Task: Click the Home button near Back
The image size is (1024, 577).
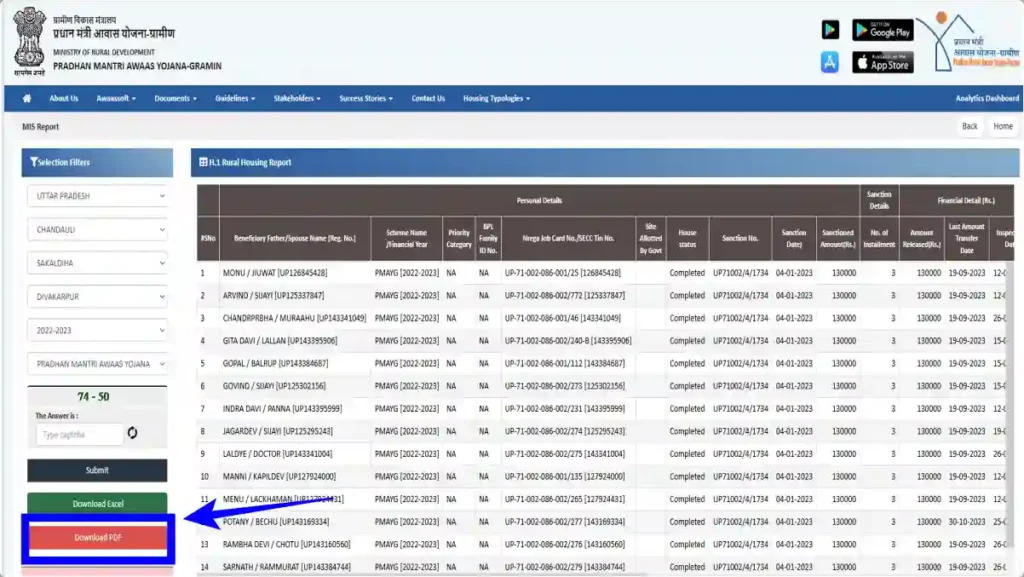Action: tap(1003, 127)
